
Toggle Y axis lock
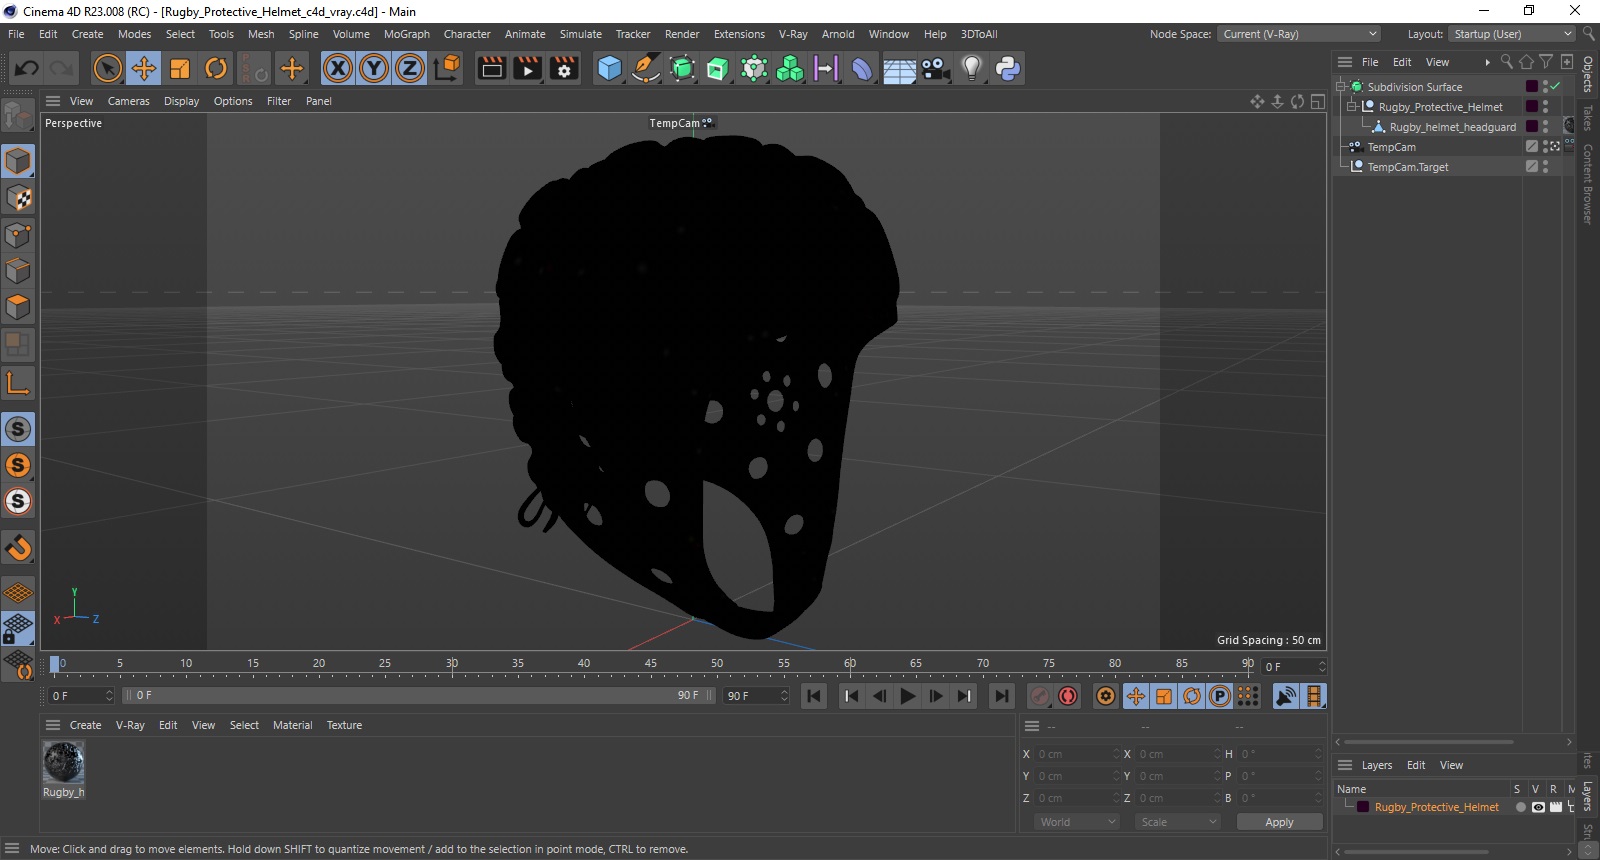click(374, 68)
